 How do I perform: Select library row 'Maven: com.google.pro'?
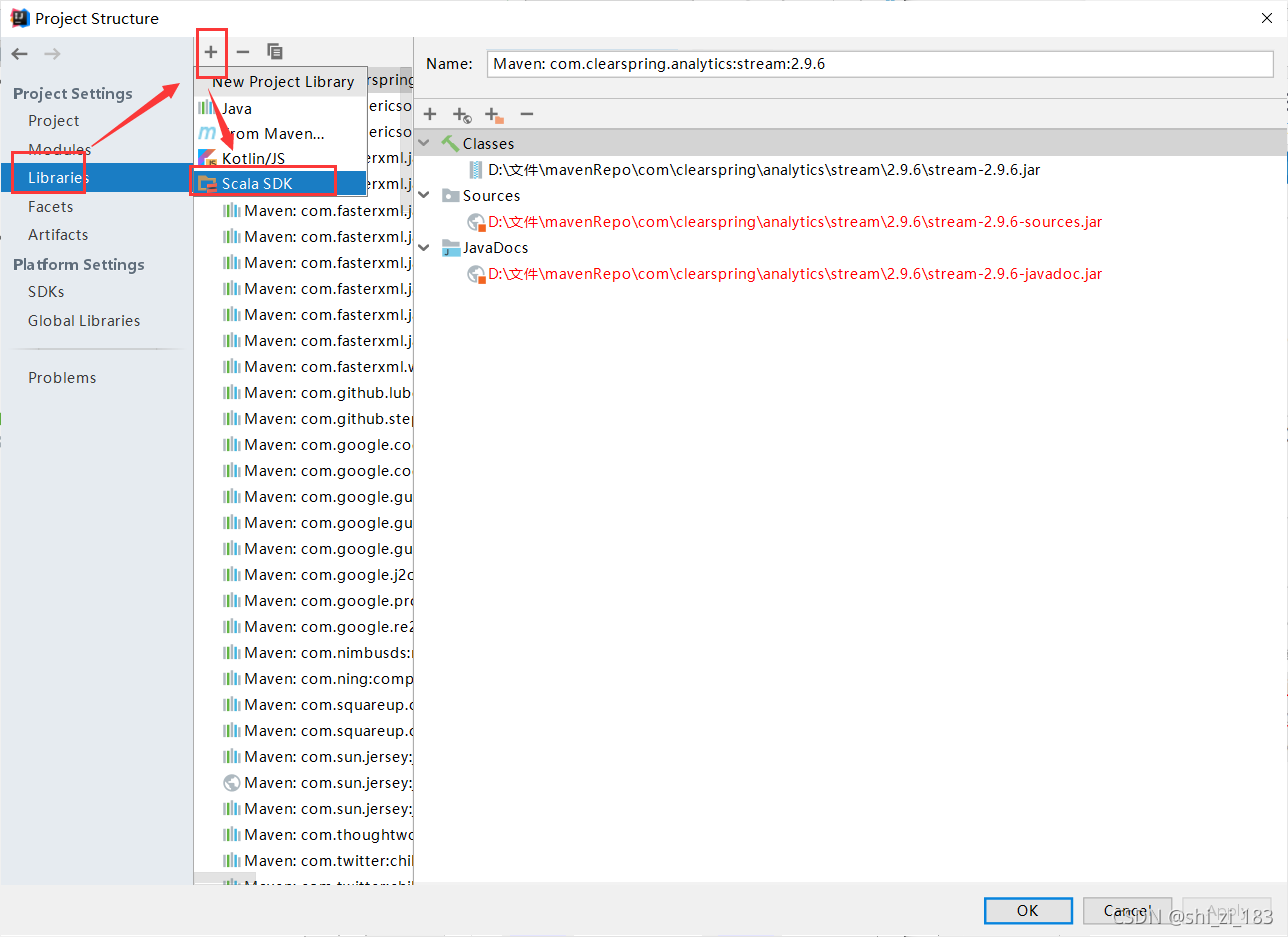point(318,600)
